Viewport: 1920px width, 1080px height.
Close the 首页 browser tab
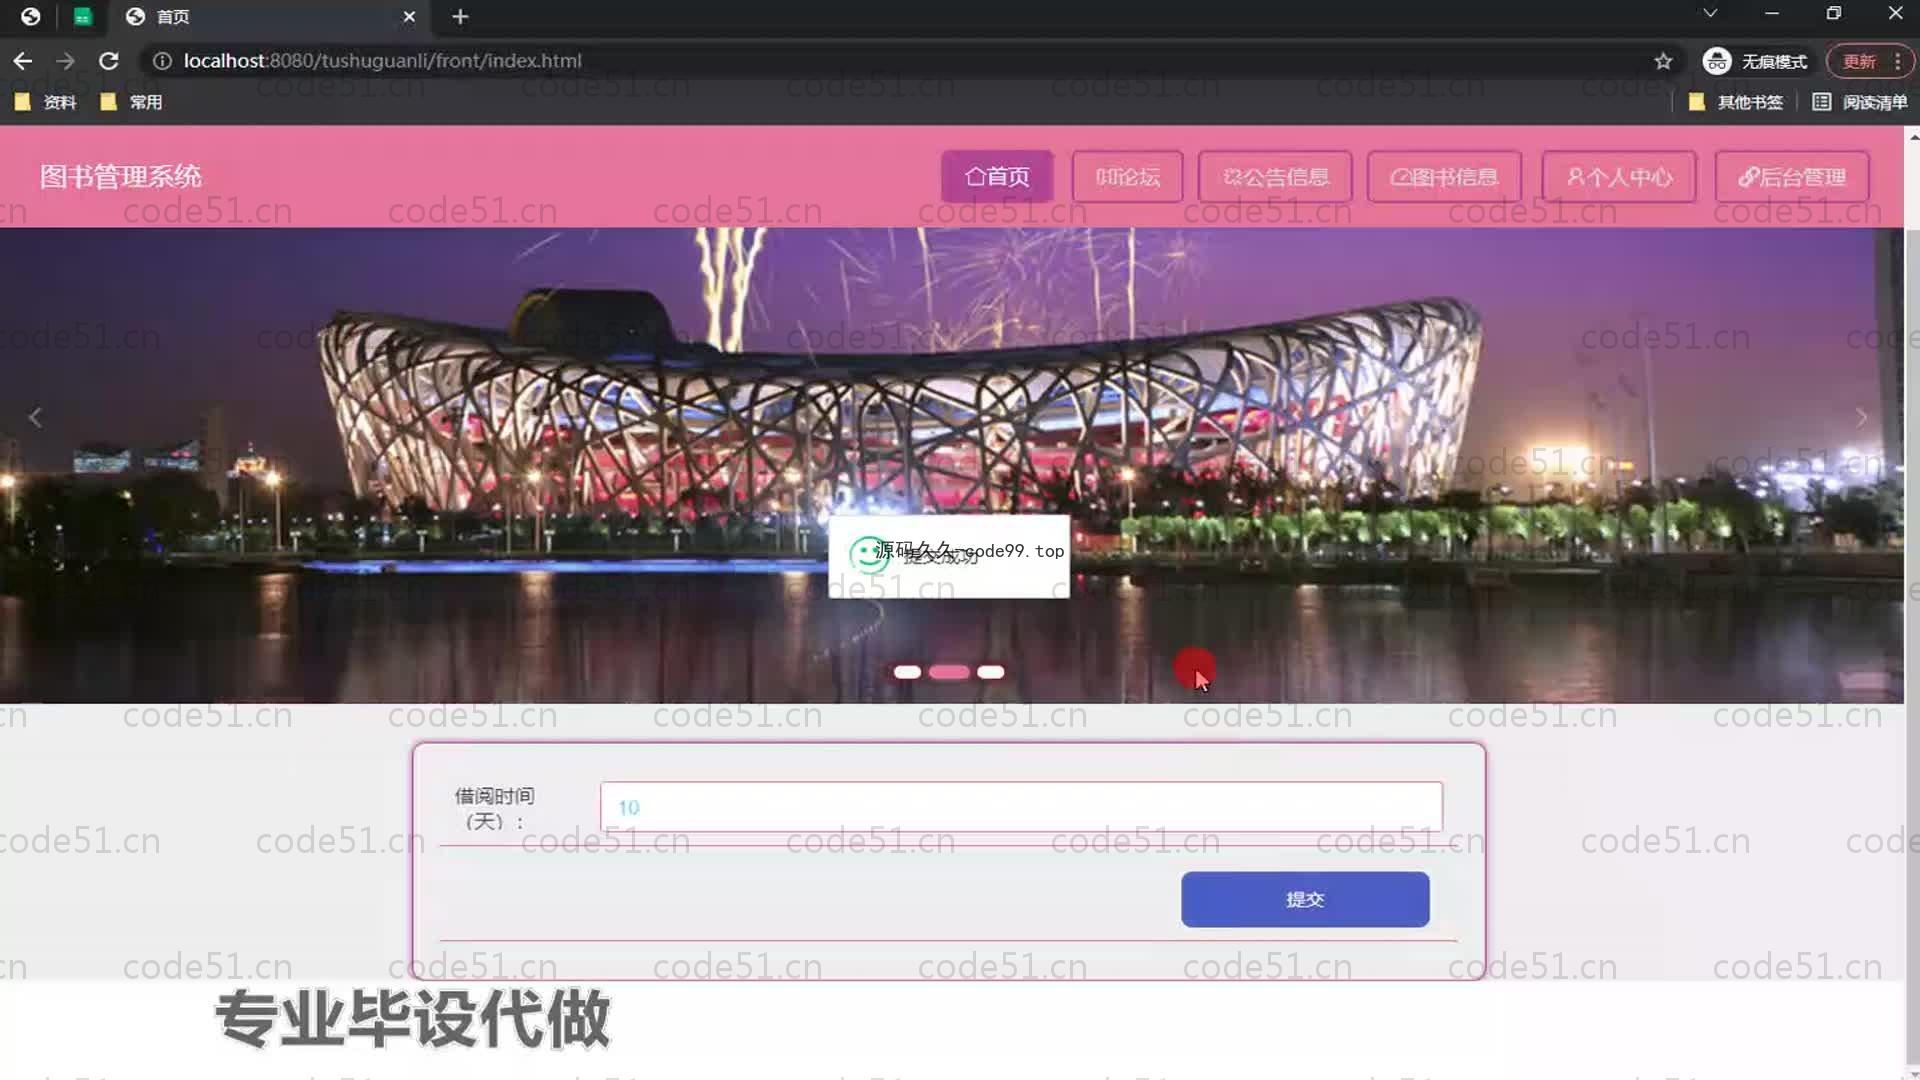pyautogui.click(x=409, y=16)
